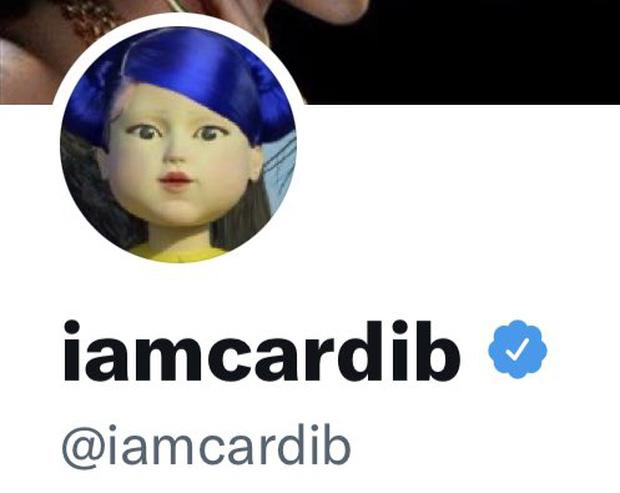Select the profile title iamcardib
The width and height of the screenshot is (620, 493).
(261, 351)
